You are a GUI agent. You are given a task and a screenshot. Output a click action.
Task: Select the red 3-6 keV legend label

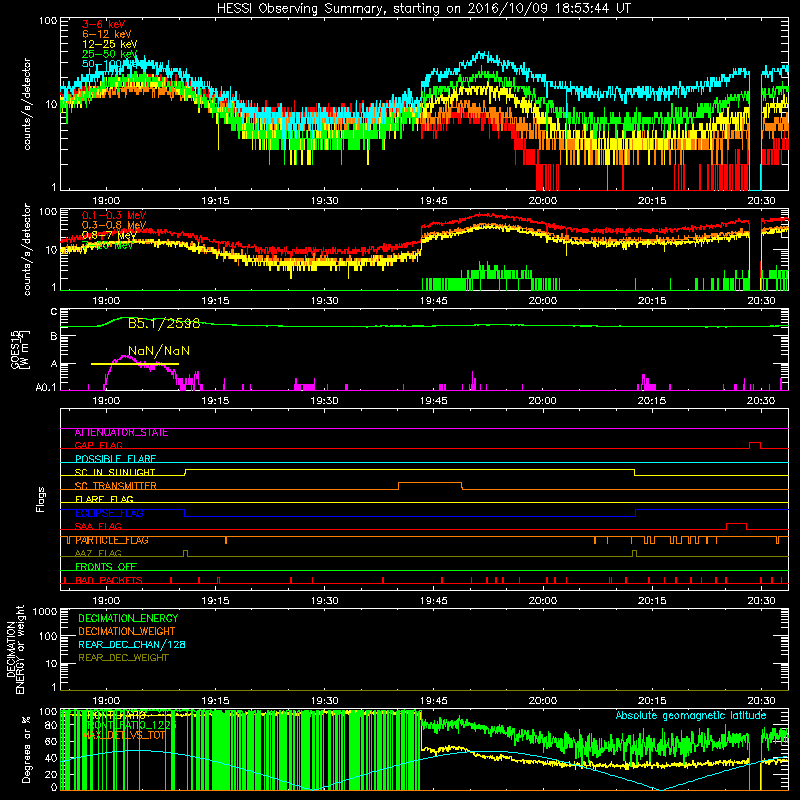(103, 24)
